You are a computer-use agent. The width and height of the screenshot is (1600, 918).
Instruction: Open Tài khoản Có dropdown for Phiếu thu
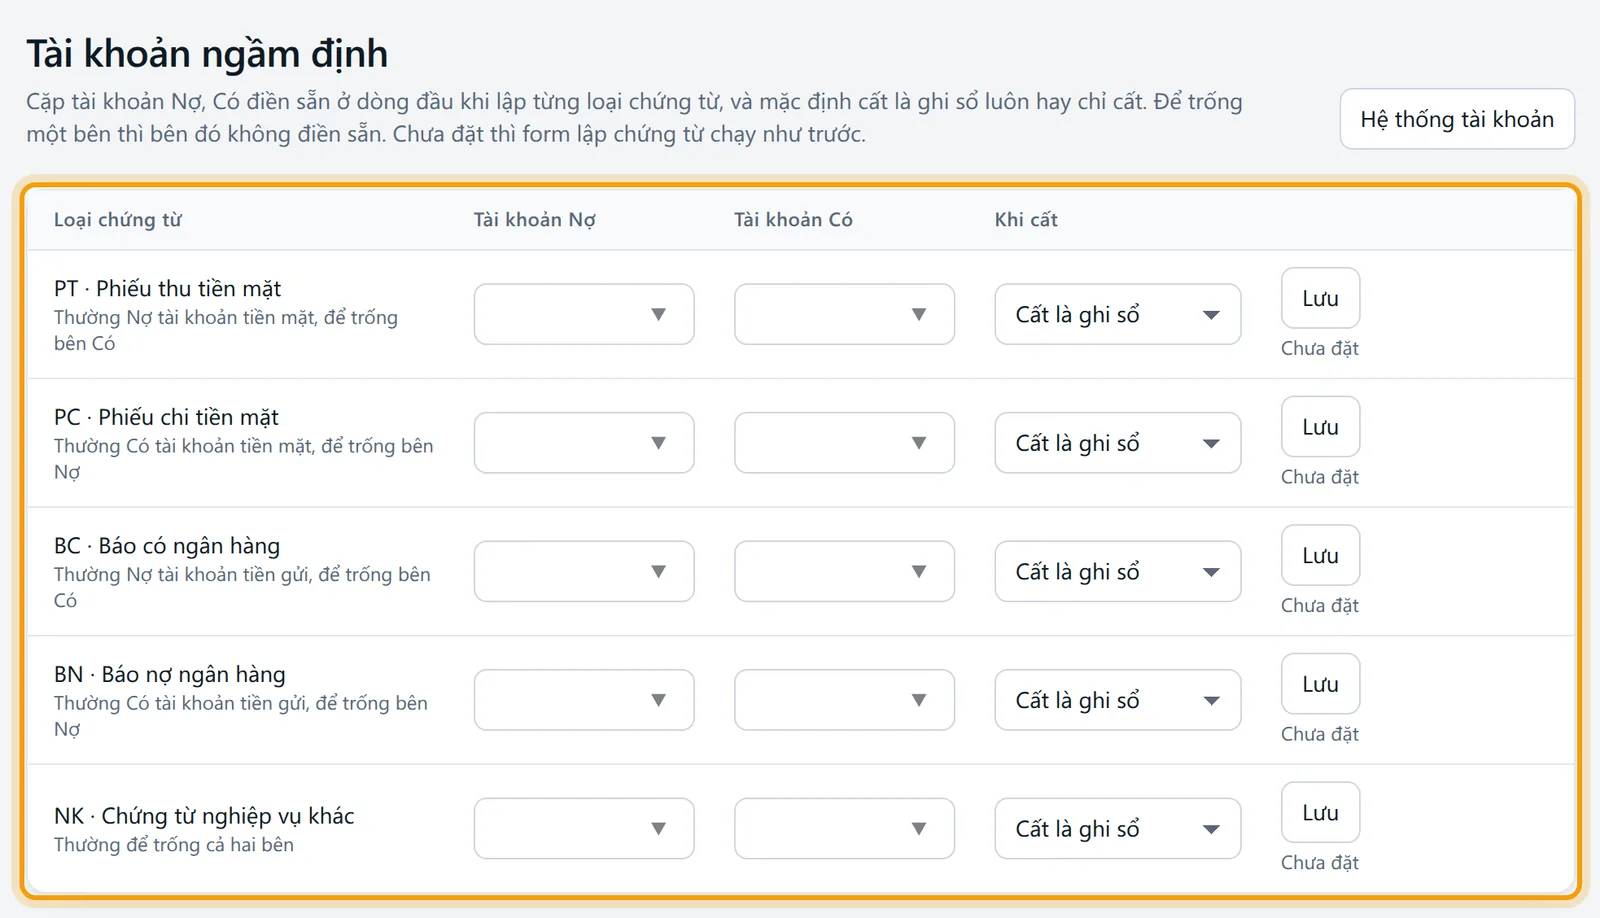point(844,314)
